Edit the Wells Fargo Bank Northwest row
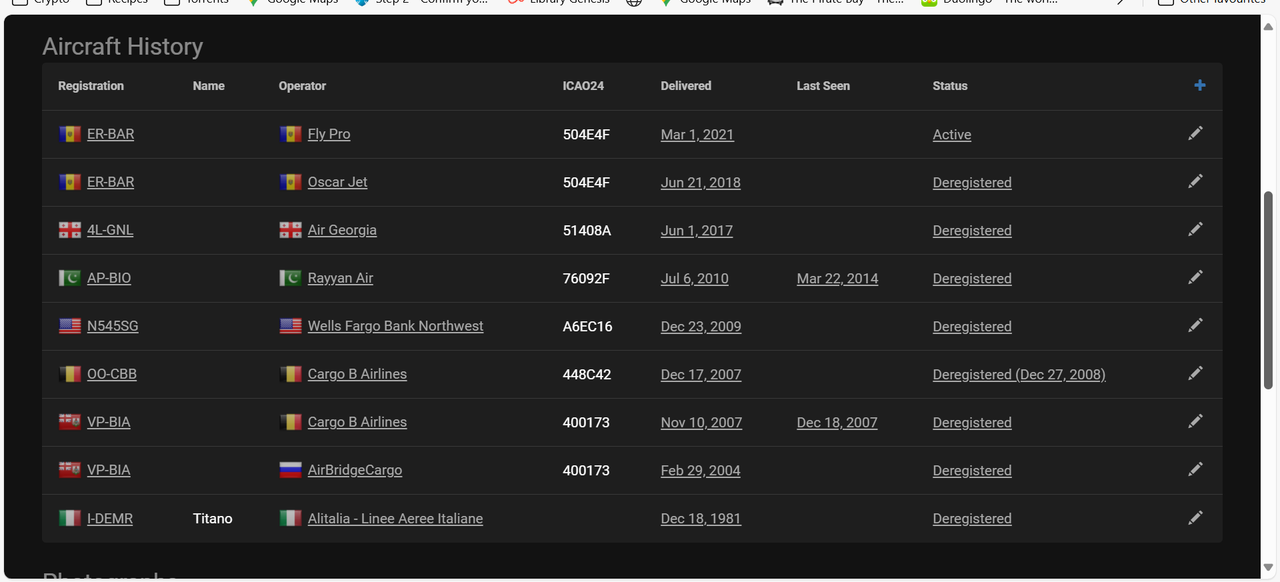 tap(1195, 325)
